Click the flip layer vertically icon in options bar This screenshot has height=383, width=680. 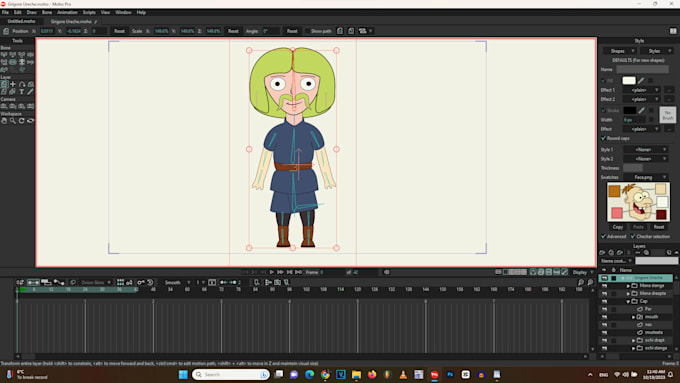coord(351,31)
